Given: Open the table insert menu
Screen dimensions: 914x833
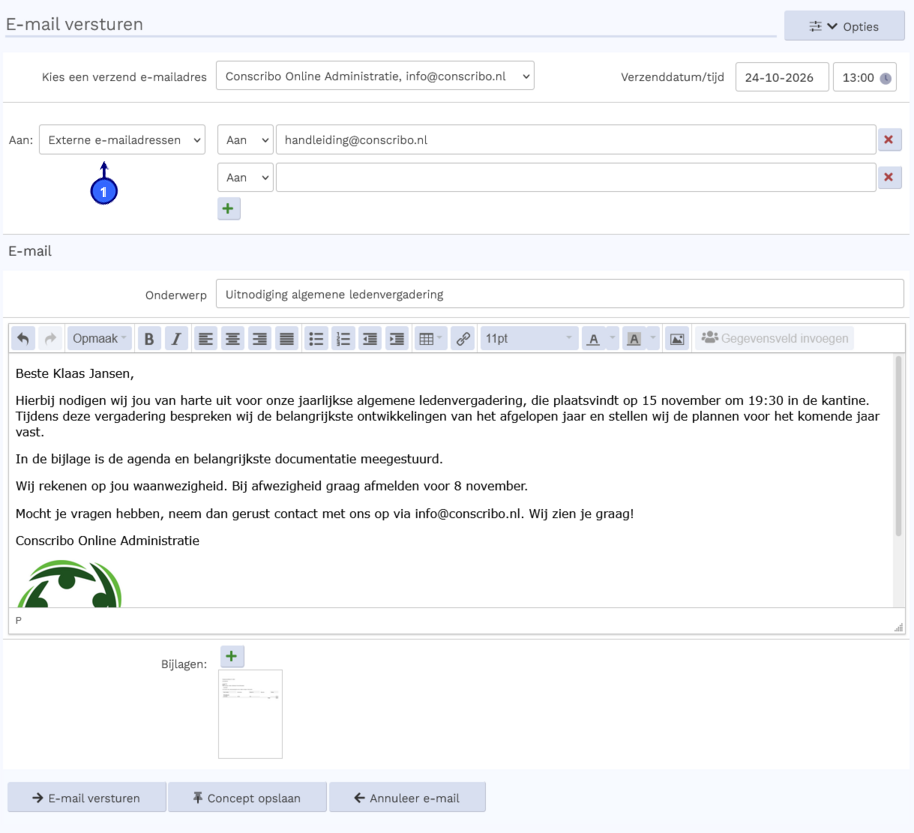Looking at the screenshot, I should tap(431, 339).
